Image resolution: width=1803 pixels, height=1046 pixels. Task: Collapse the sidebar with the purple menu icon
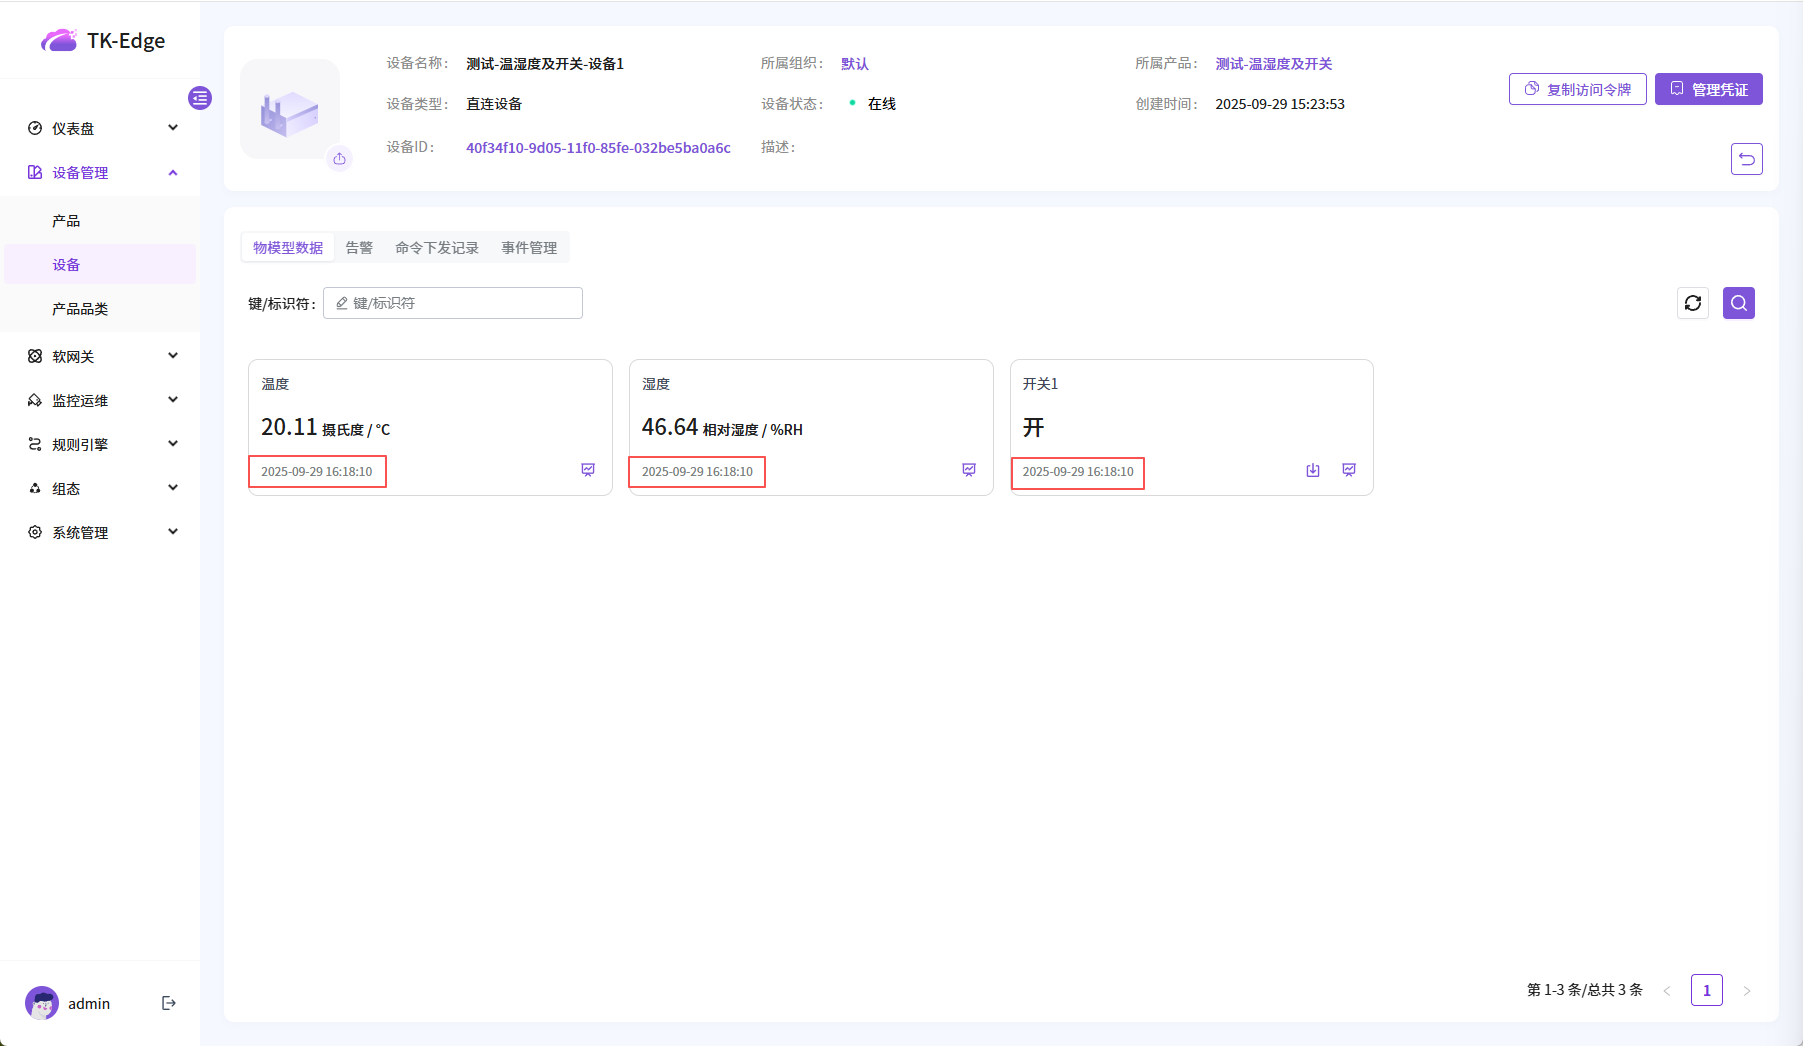[200, 98]
